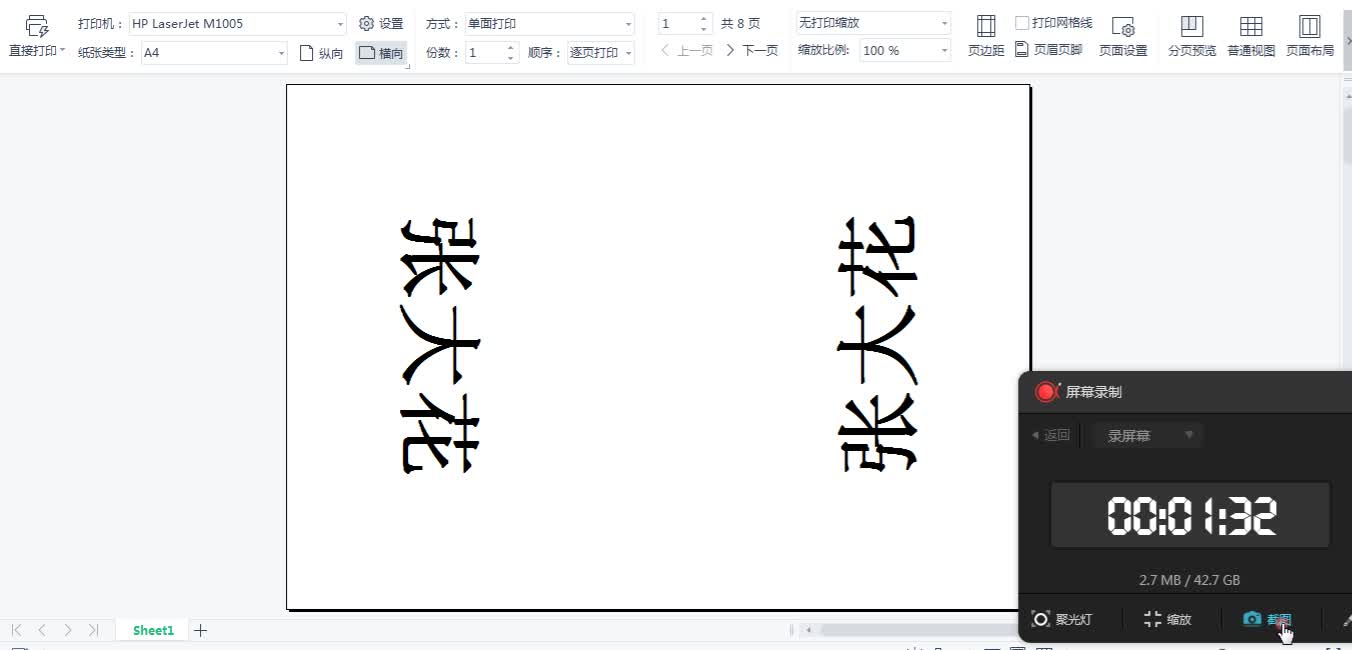
Task: Switch to page break preview (分页预览)
Action: (x=1192, y=36)
